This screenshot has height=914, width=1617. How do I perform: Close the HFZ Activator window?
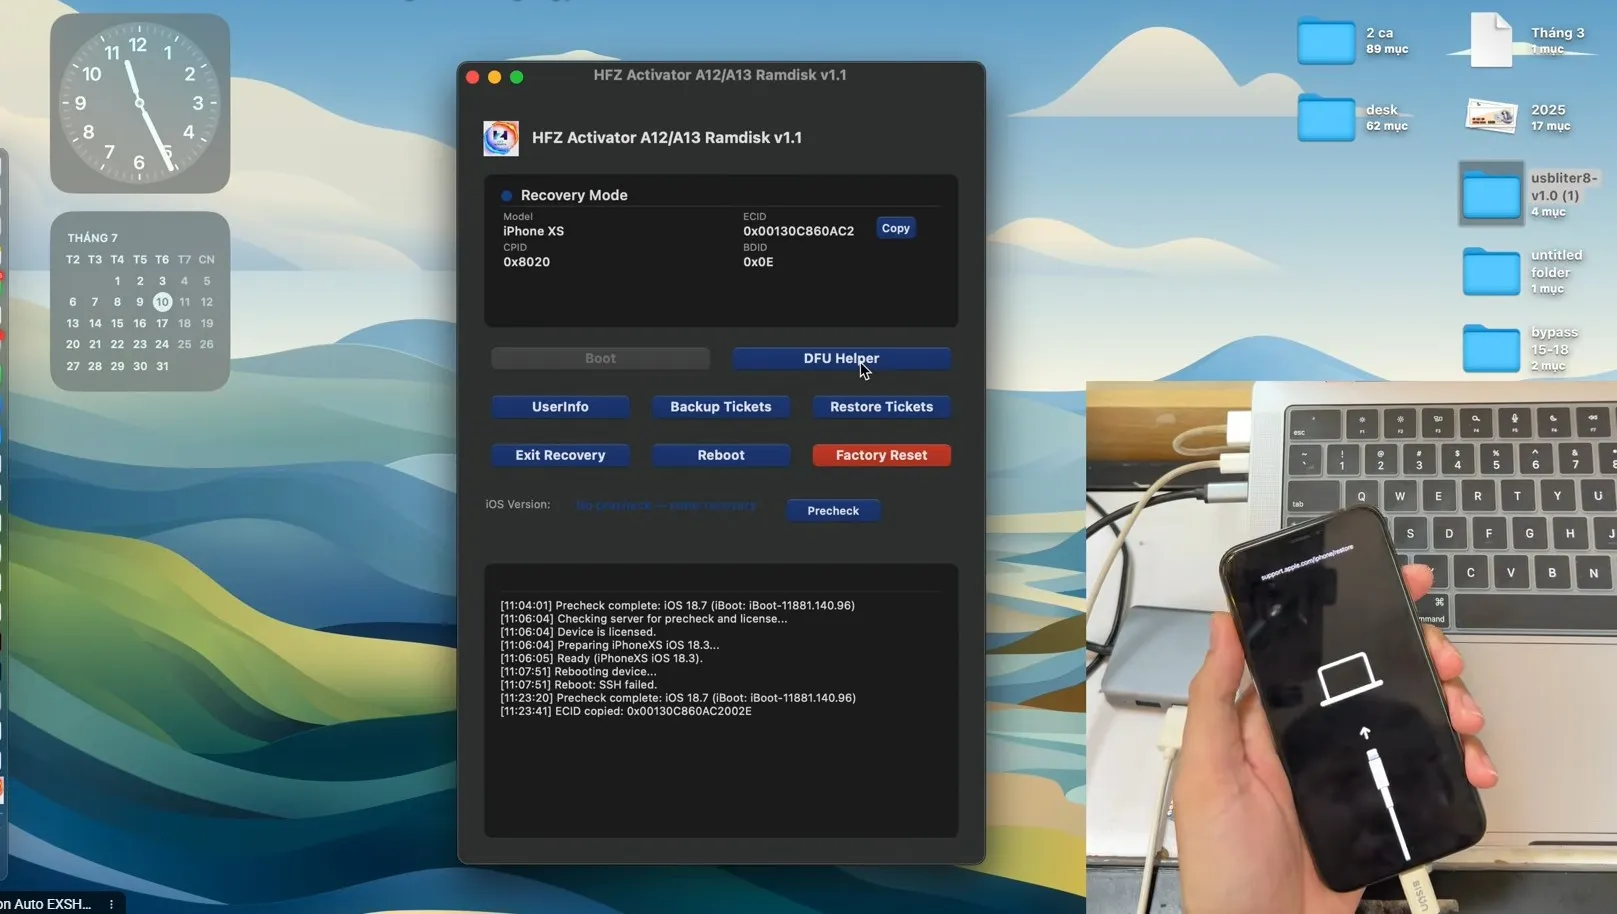pyautogui.click(x=473, y=77)
